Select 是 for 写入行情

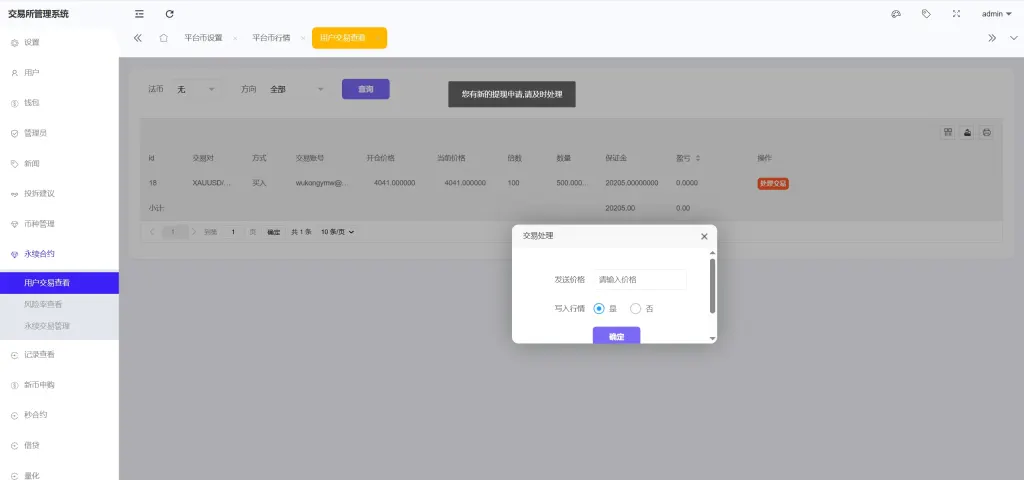[599, 309]
